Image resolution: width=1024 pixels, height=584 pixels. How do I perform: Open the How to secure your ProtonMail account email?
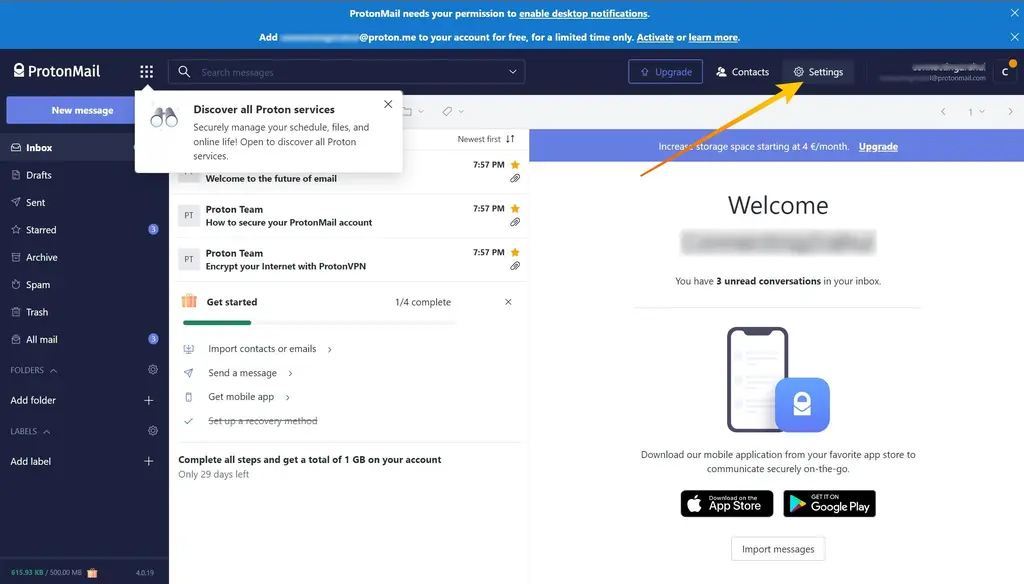349,216
